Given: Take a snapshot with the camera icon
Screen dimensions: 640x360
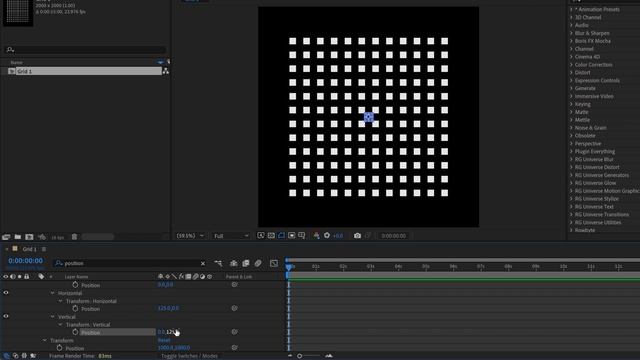Looking at the screenshot, I should (357, 236).
